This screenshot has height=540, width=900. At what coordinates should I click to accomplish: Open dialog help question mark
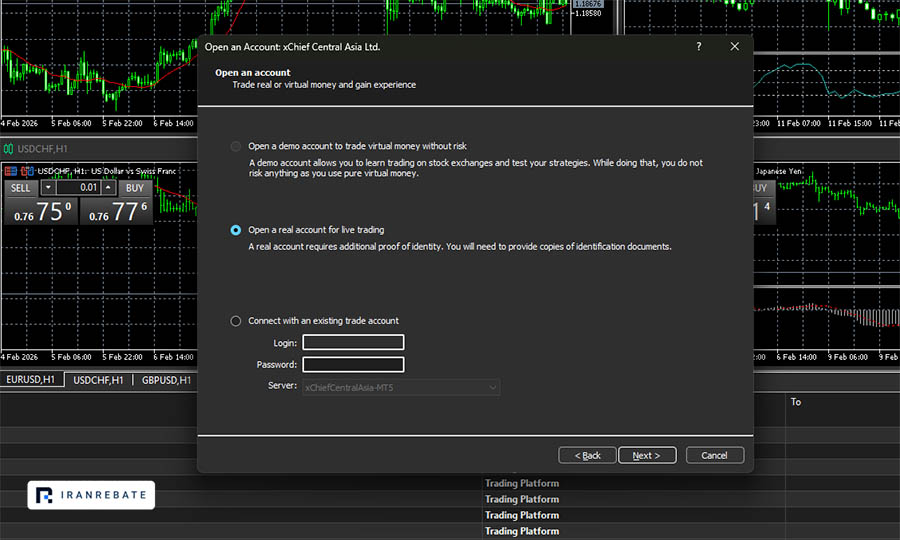(699, 46)
